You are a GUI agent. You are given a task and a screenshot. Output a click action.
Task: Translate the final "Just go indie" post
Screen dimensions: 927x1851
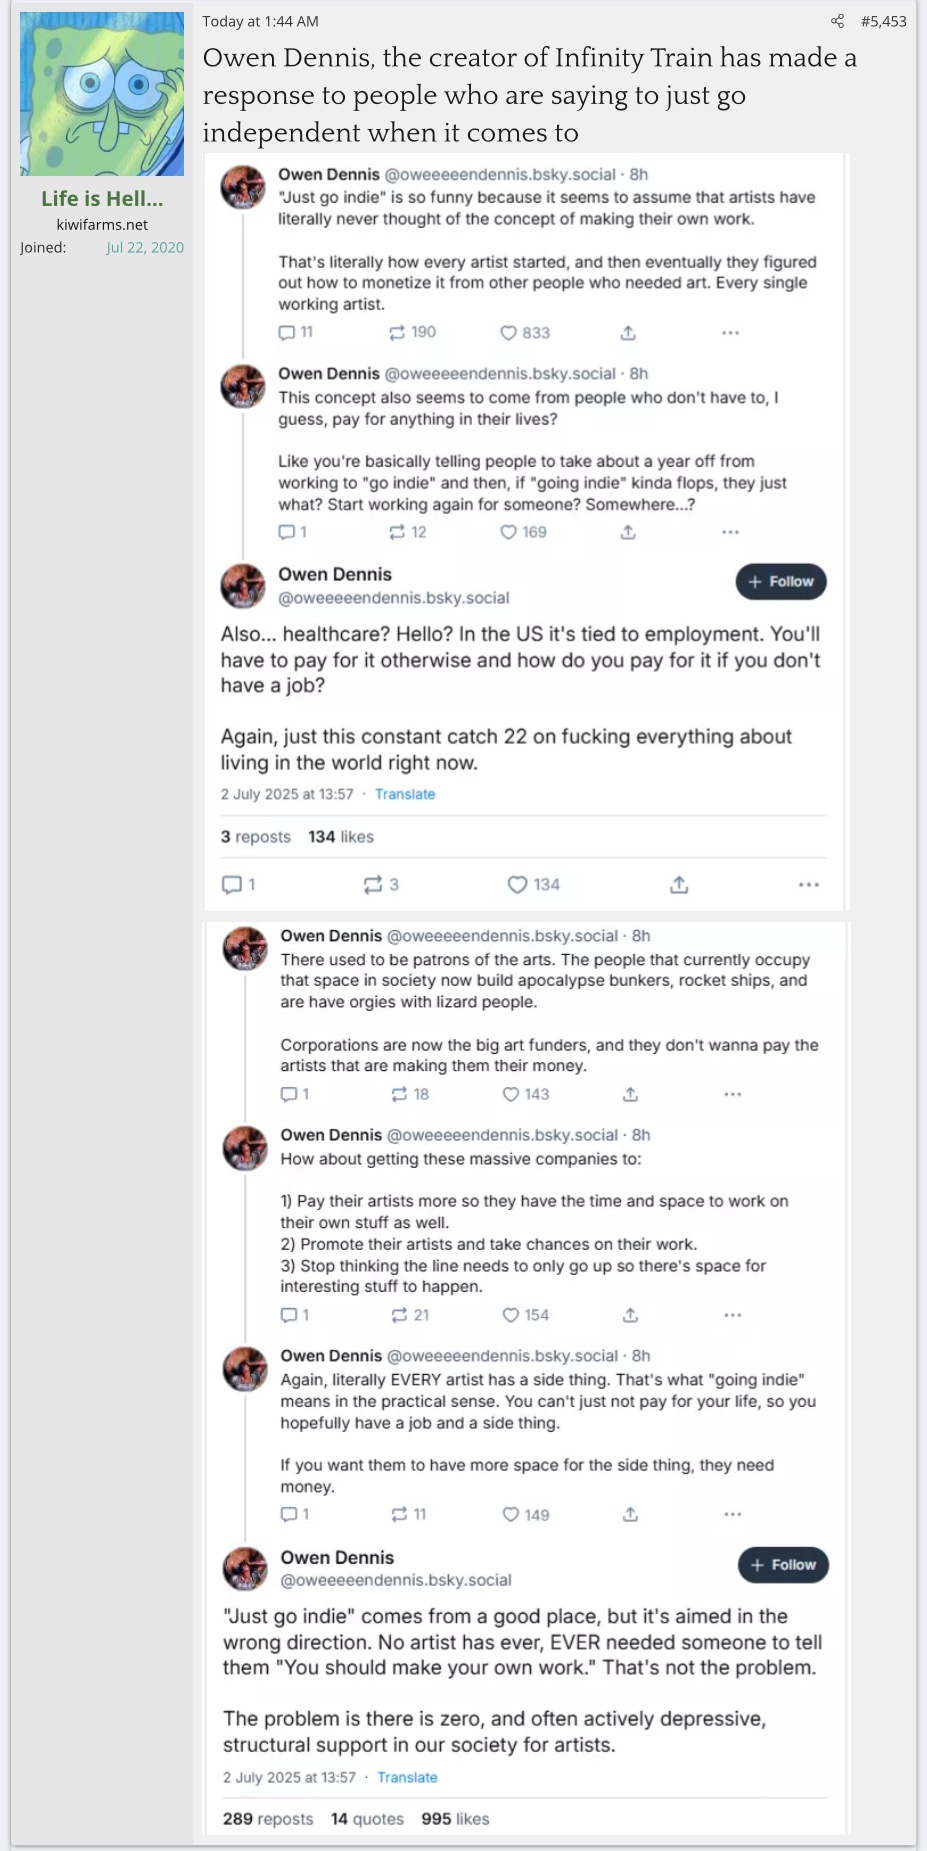pos(407,1777)
